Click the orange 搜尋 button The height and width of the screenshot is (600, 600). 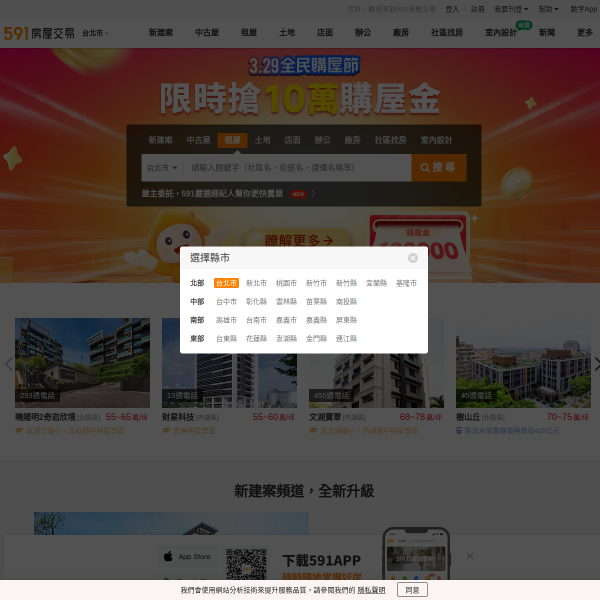coord(439,168)
